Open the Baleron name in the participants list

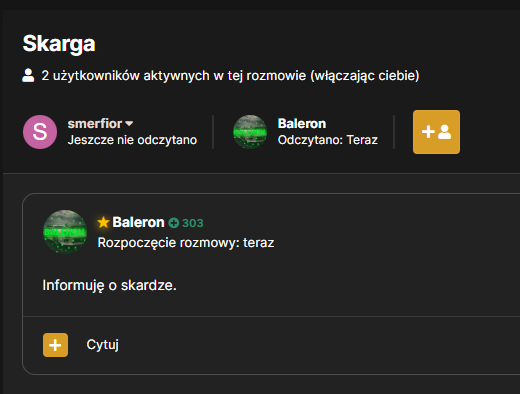pyautogui.click(x=302, y=124)
